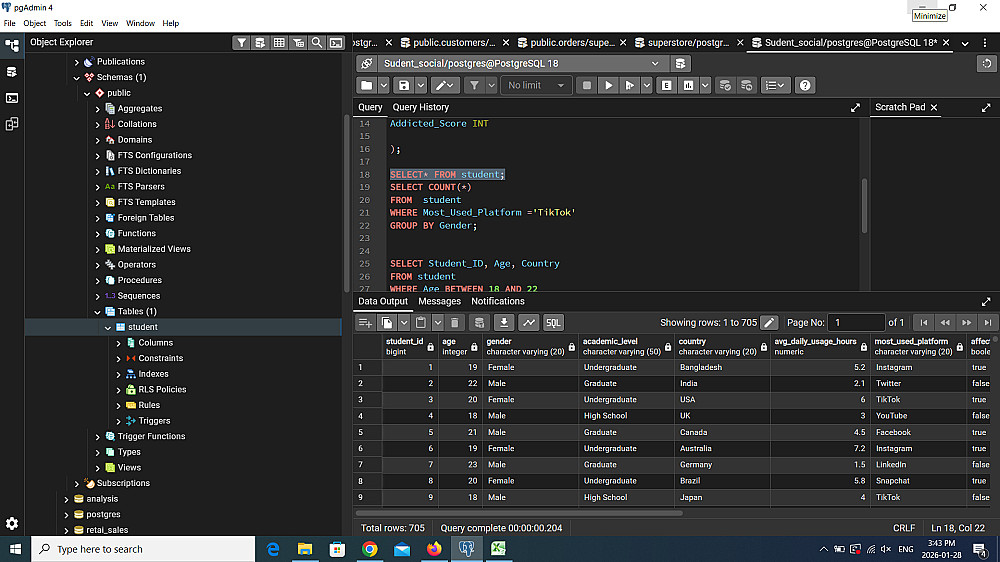The image size is (1000, 562).
Task: Open the PSQL Tool icon in Object Explorer
Action: [336, 43]
